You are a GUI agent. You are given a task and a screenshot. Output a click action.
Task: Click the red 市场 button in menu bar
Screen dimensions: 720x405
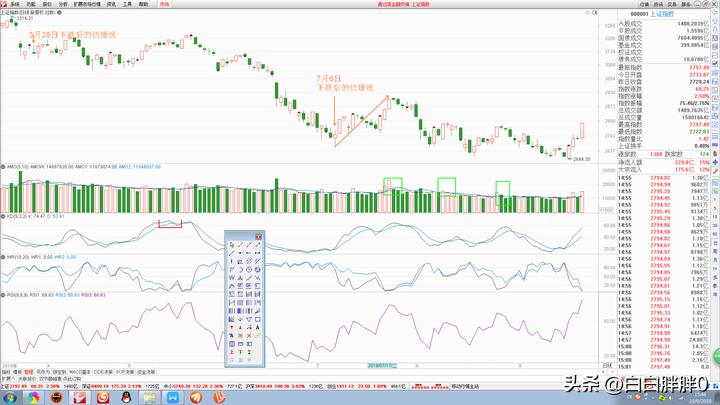click(165, 5)
